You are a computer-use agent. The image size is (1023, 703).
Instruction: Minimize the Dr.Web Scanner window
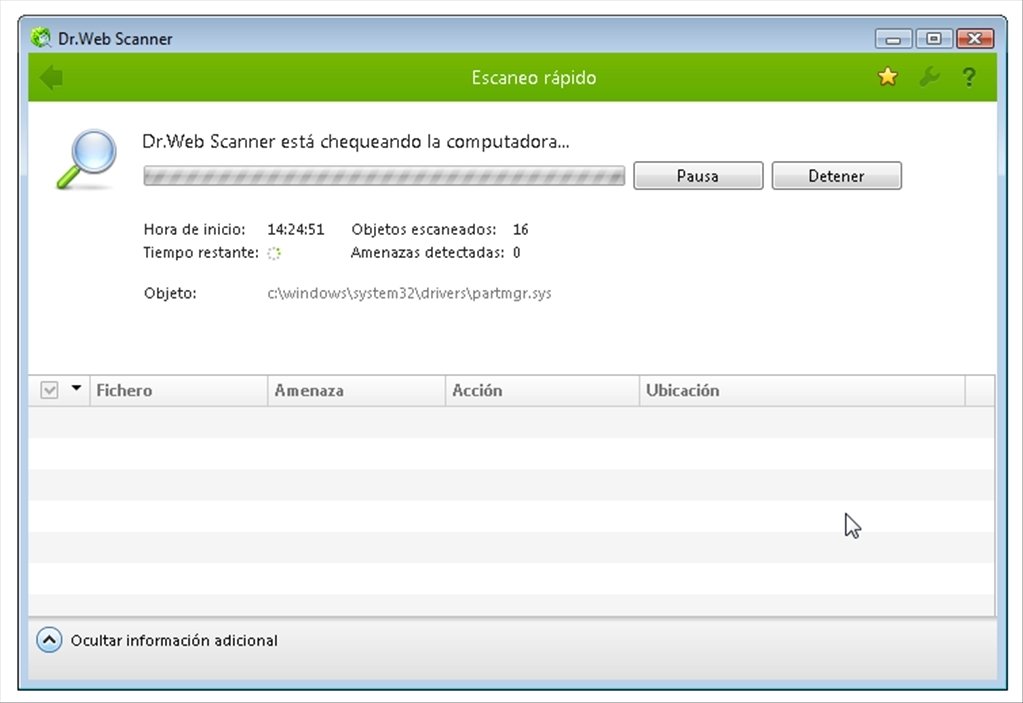pyautogui.click(x=894, y=38)
